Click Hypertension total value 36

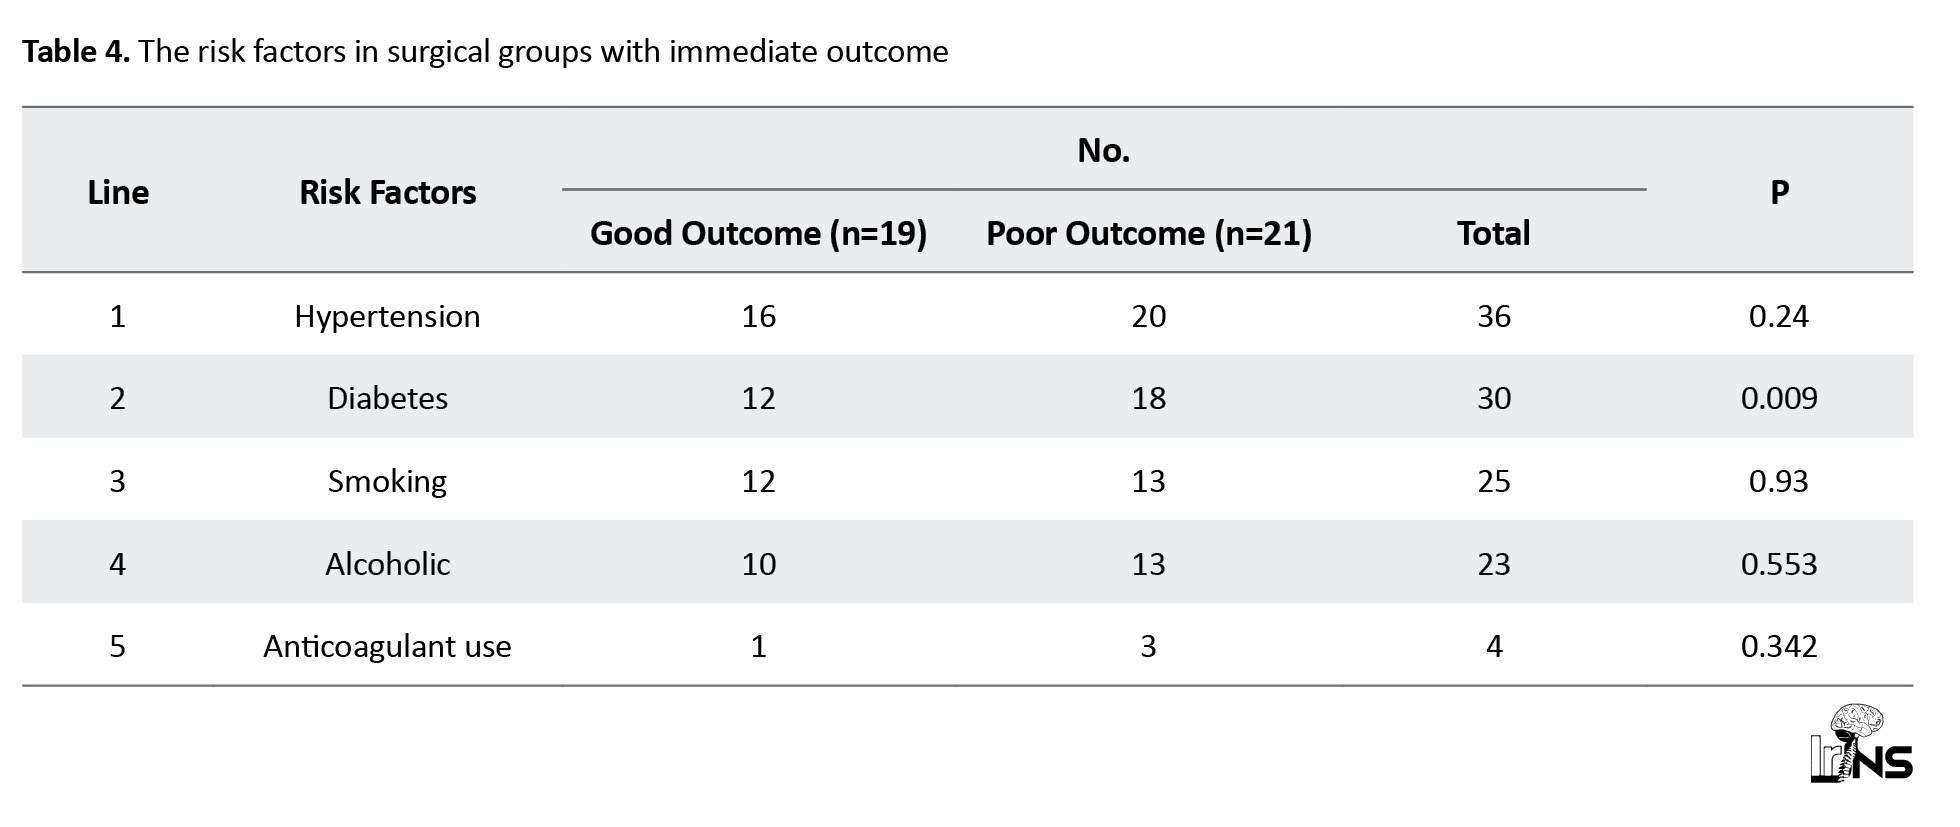[1493, 316]
